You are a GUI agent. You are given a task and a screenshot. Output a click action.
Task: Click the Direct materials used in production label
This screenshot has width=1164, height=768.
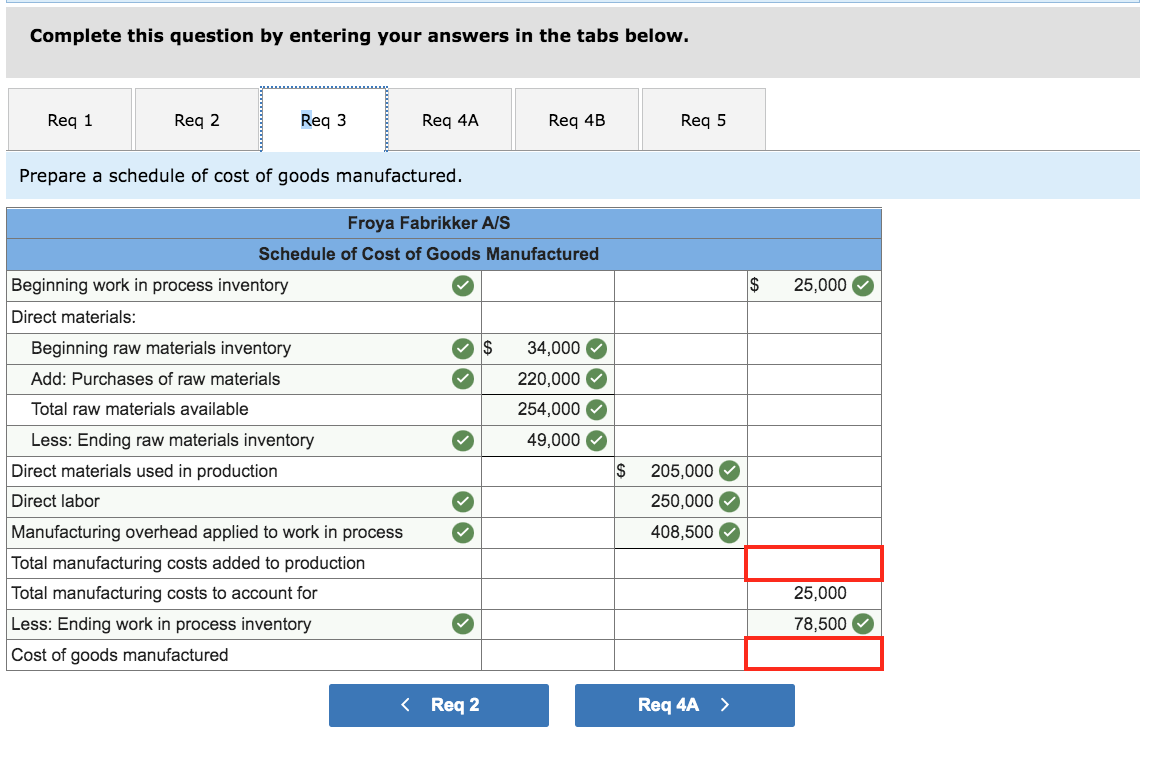click(144, 471)
